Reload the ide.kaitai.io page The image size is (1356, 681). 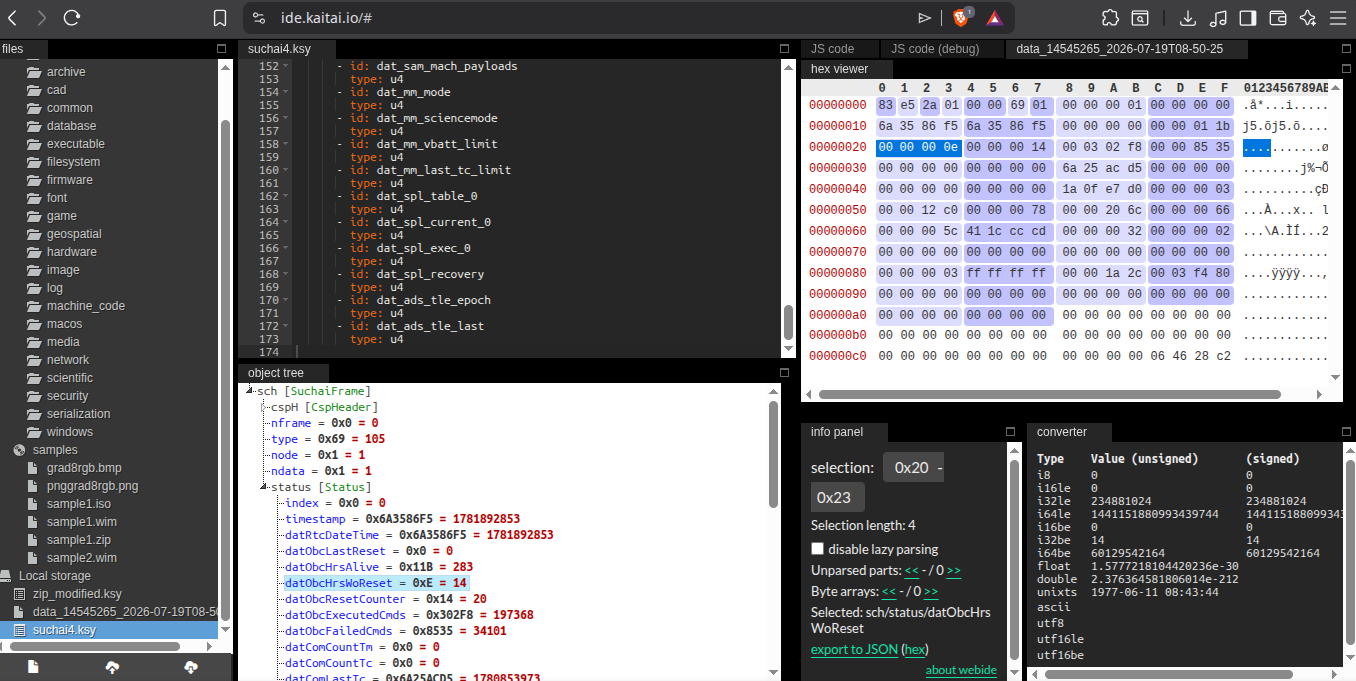[71, 18]
